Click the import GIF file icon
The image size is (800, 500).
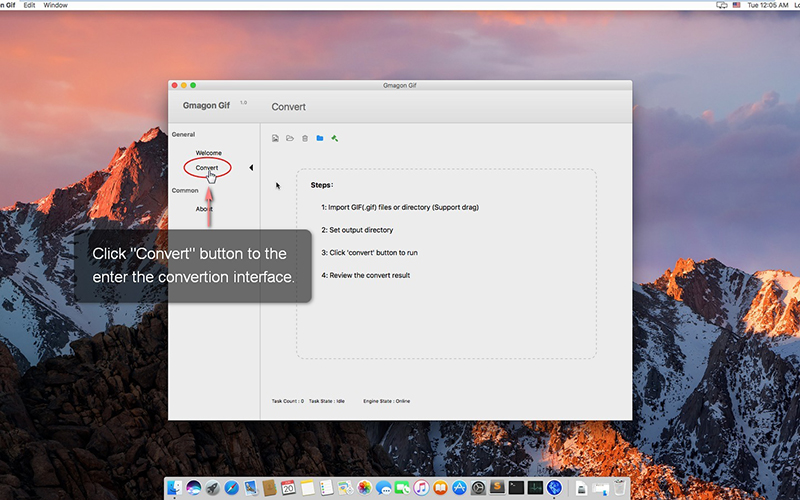coord(275,138)
